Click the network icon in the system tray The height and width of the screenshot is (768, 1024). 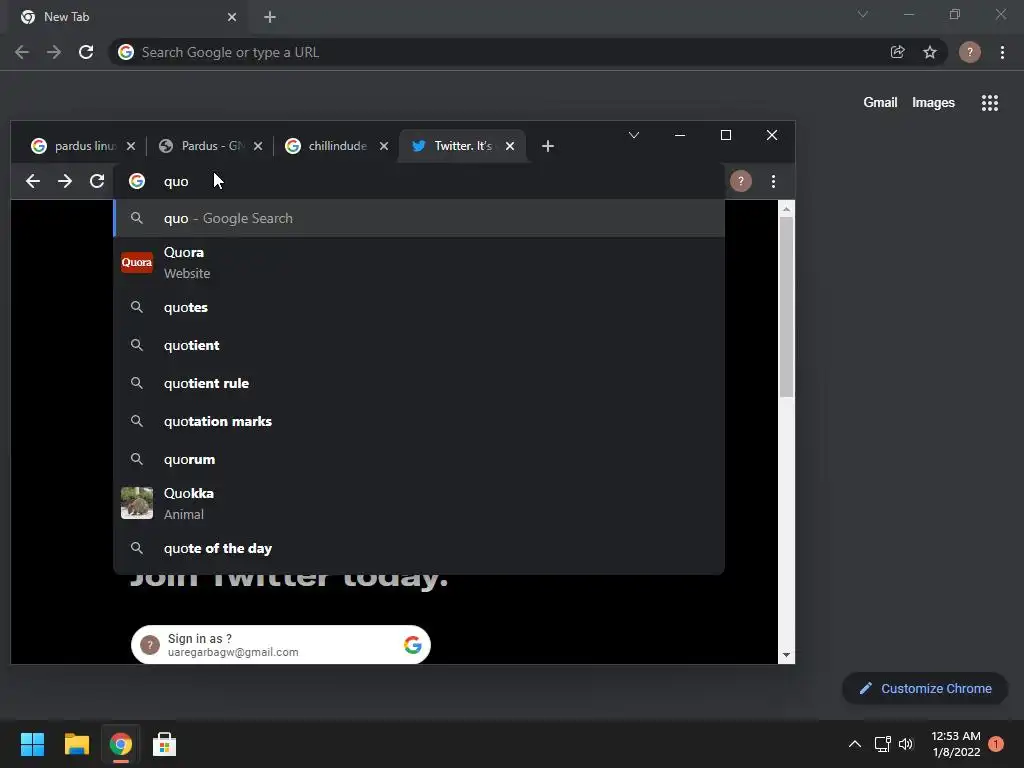(x=882, y=744)
